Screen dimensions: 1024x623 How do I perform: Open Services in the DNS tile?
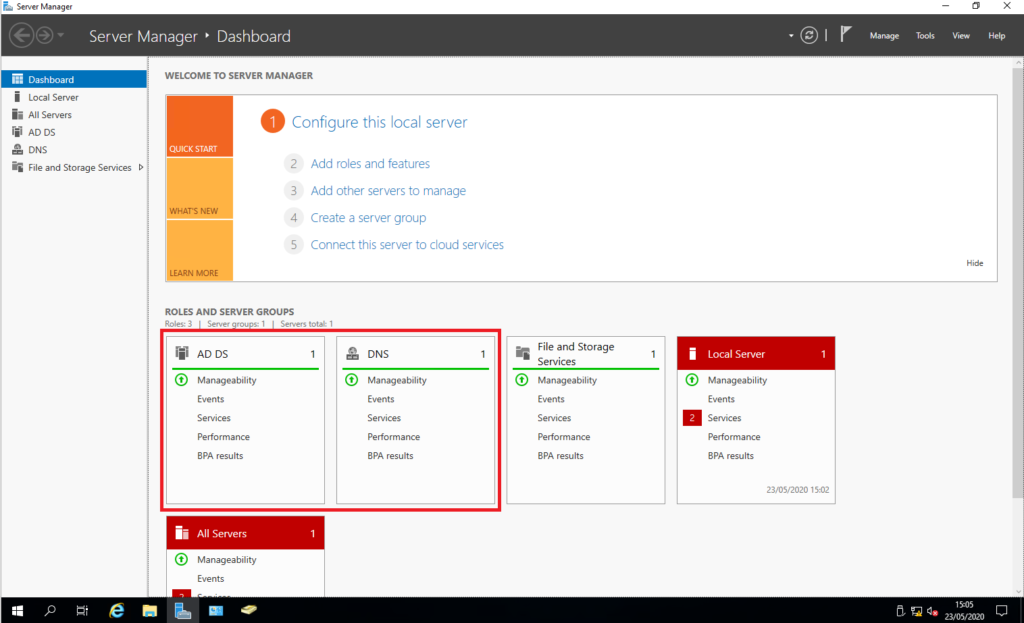click(x=384, y=418)
